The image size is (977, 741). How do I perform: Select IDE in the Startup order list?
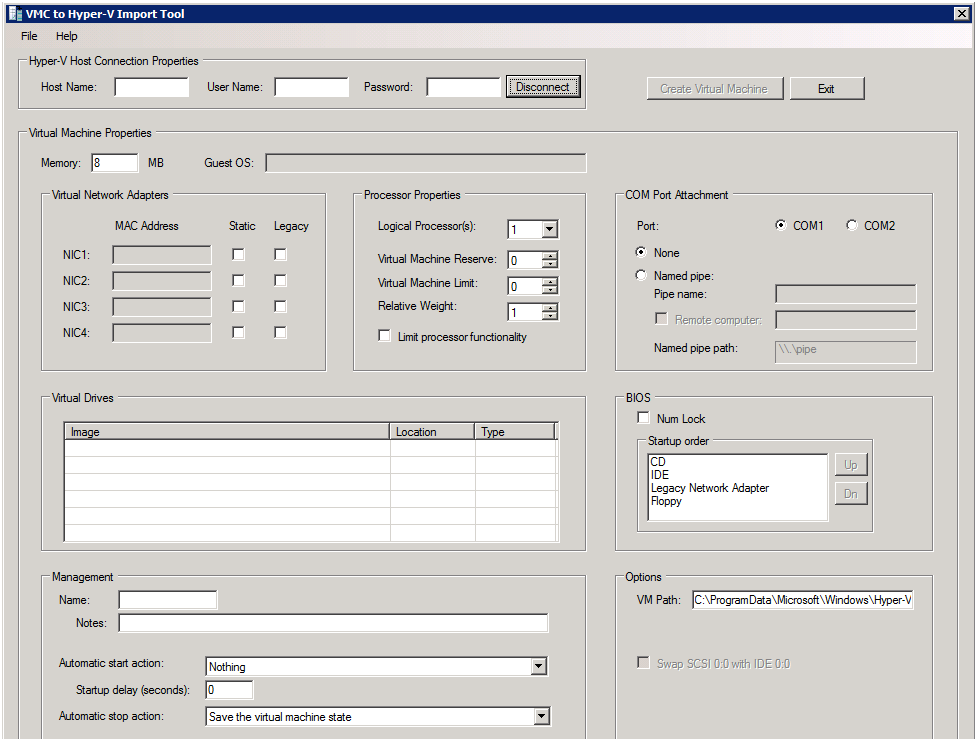pos(660,475)
